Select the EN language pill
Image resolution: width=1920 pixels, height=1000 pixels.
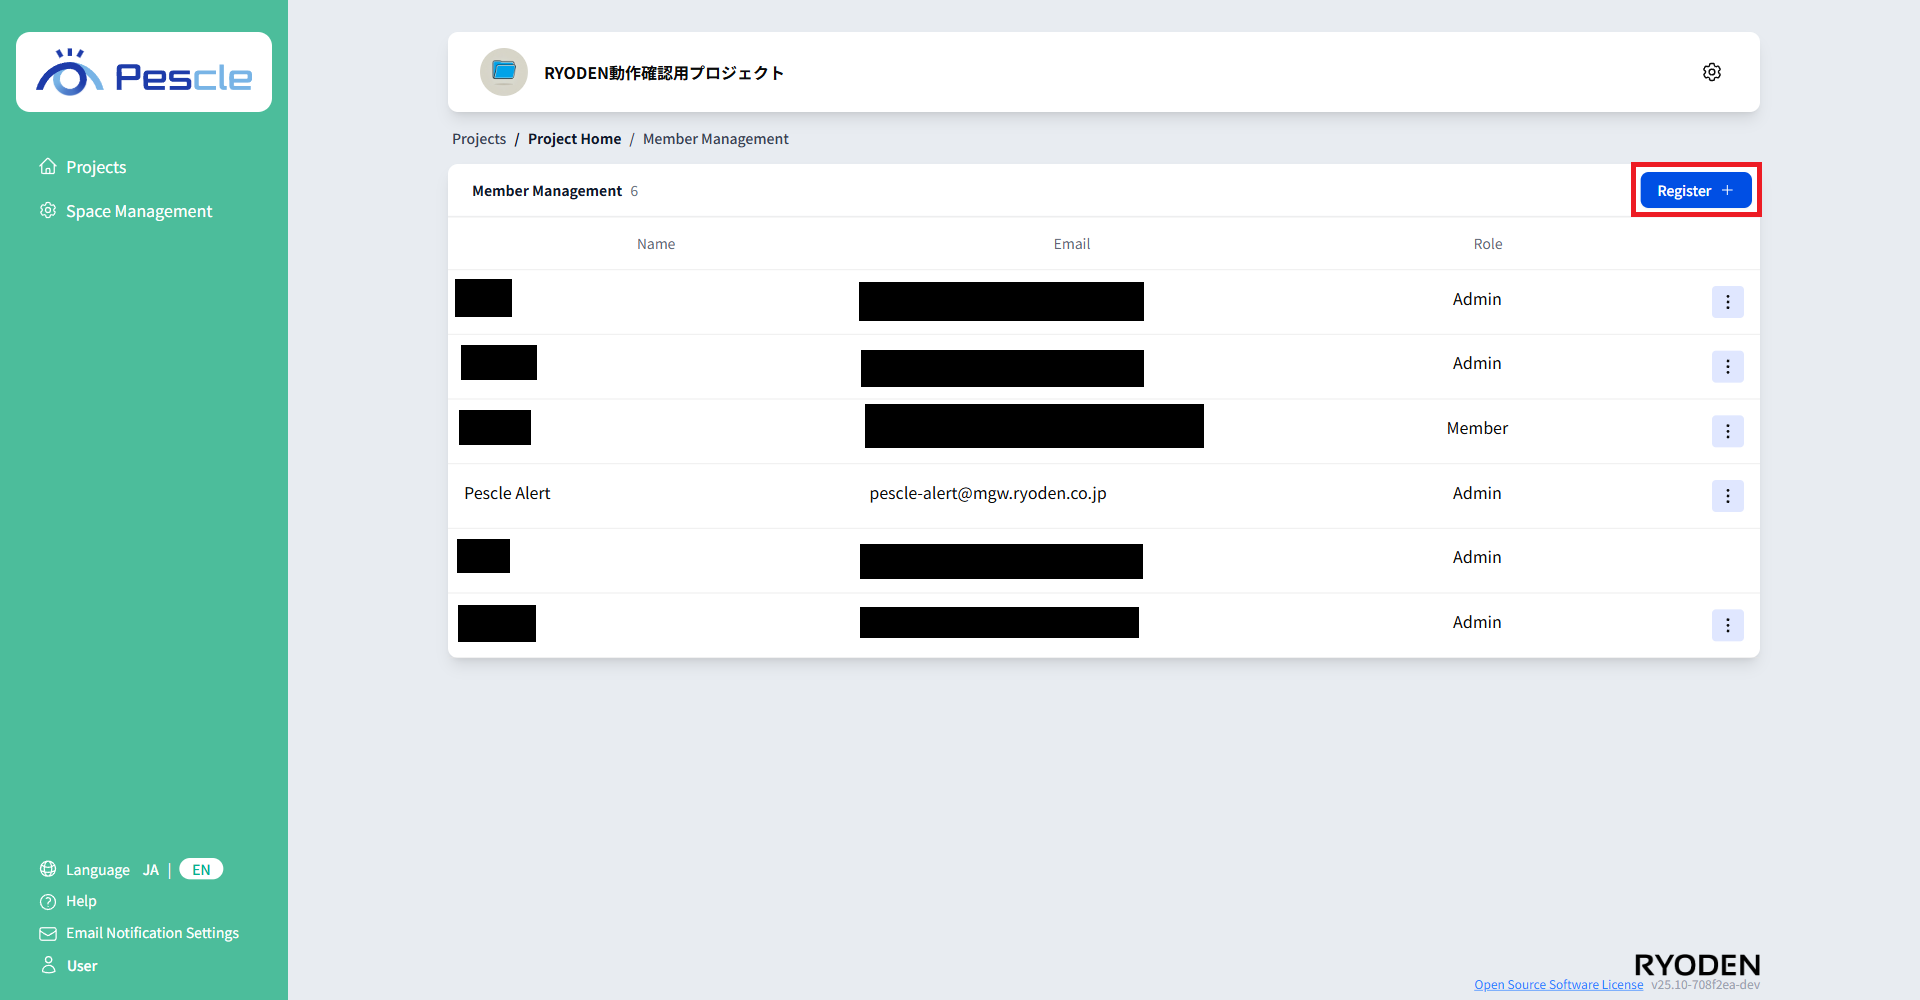tap(200, 869)
